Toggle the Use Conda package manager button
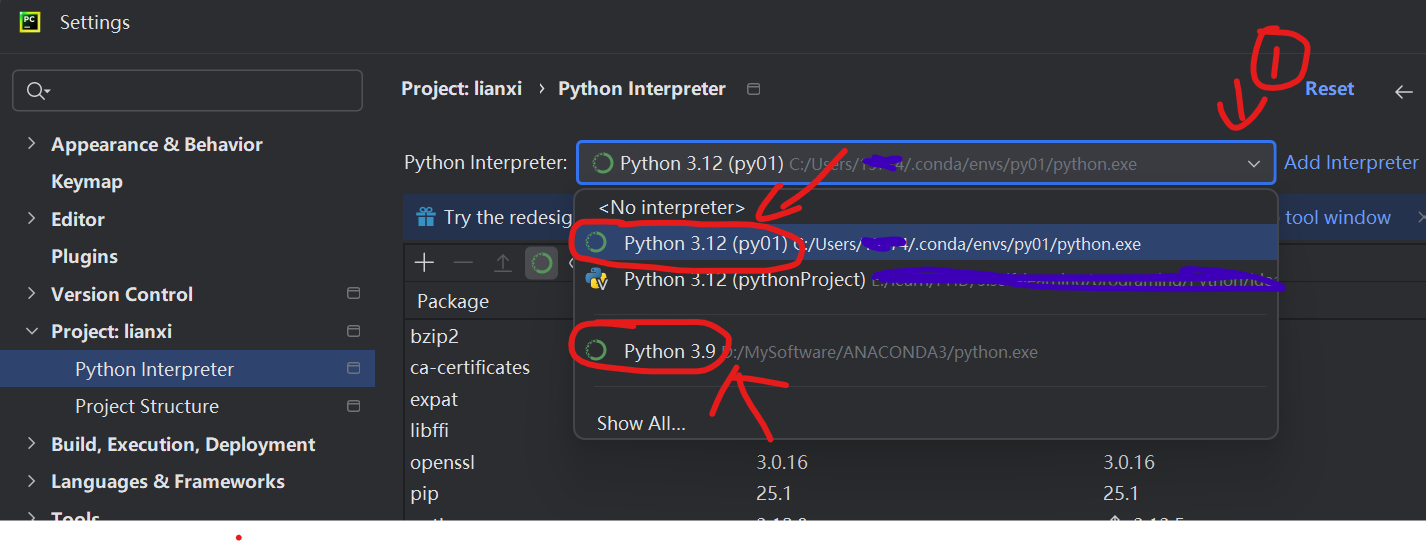1426x541 pixels. (542, 263)
